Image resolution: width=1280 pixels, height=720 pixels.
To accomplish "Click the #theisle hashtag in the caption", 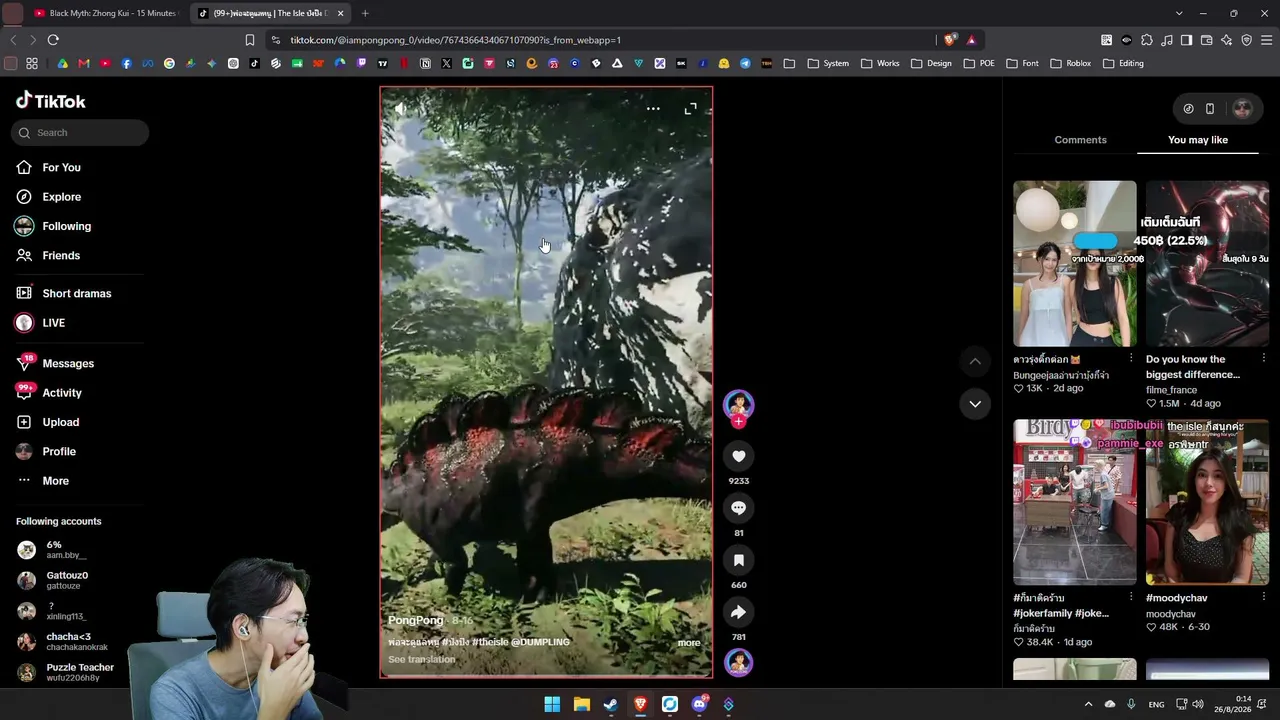I will tap(490, 642).
